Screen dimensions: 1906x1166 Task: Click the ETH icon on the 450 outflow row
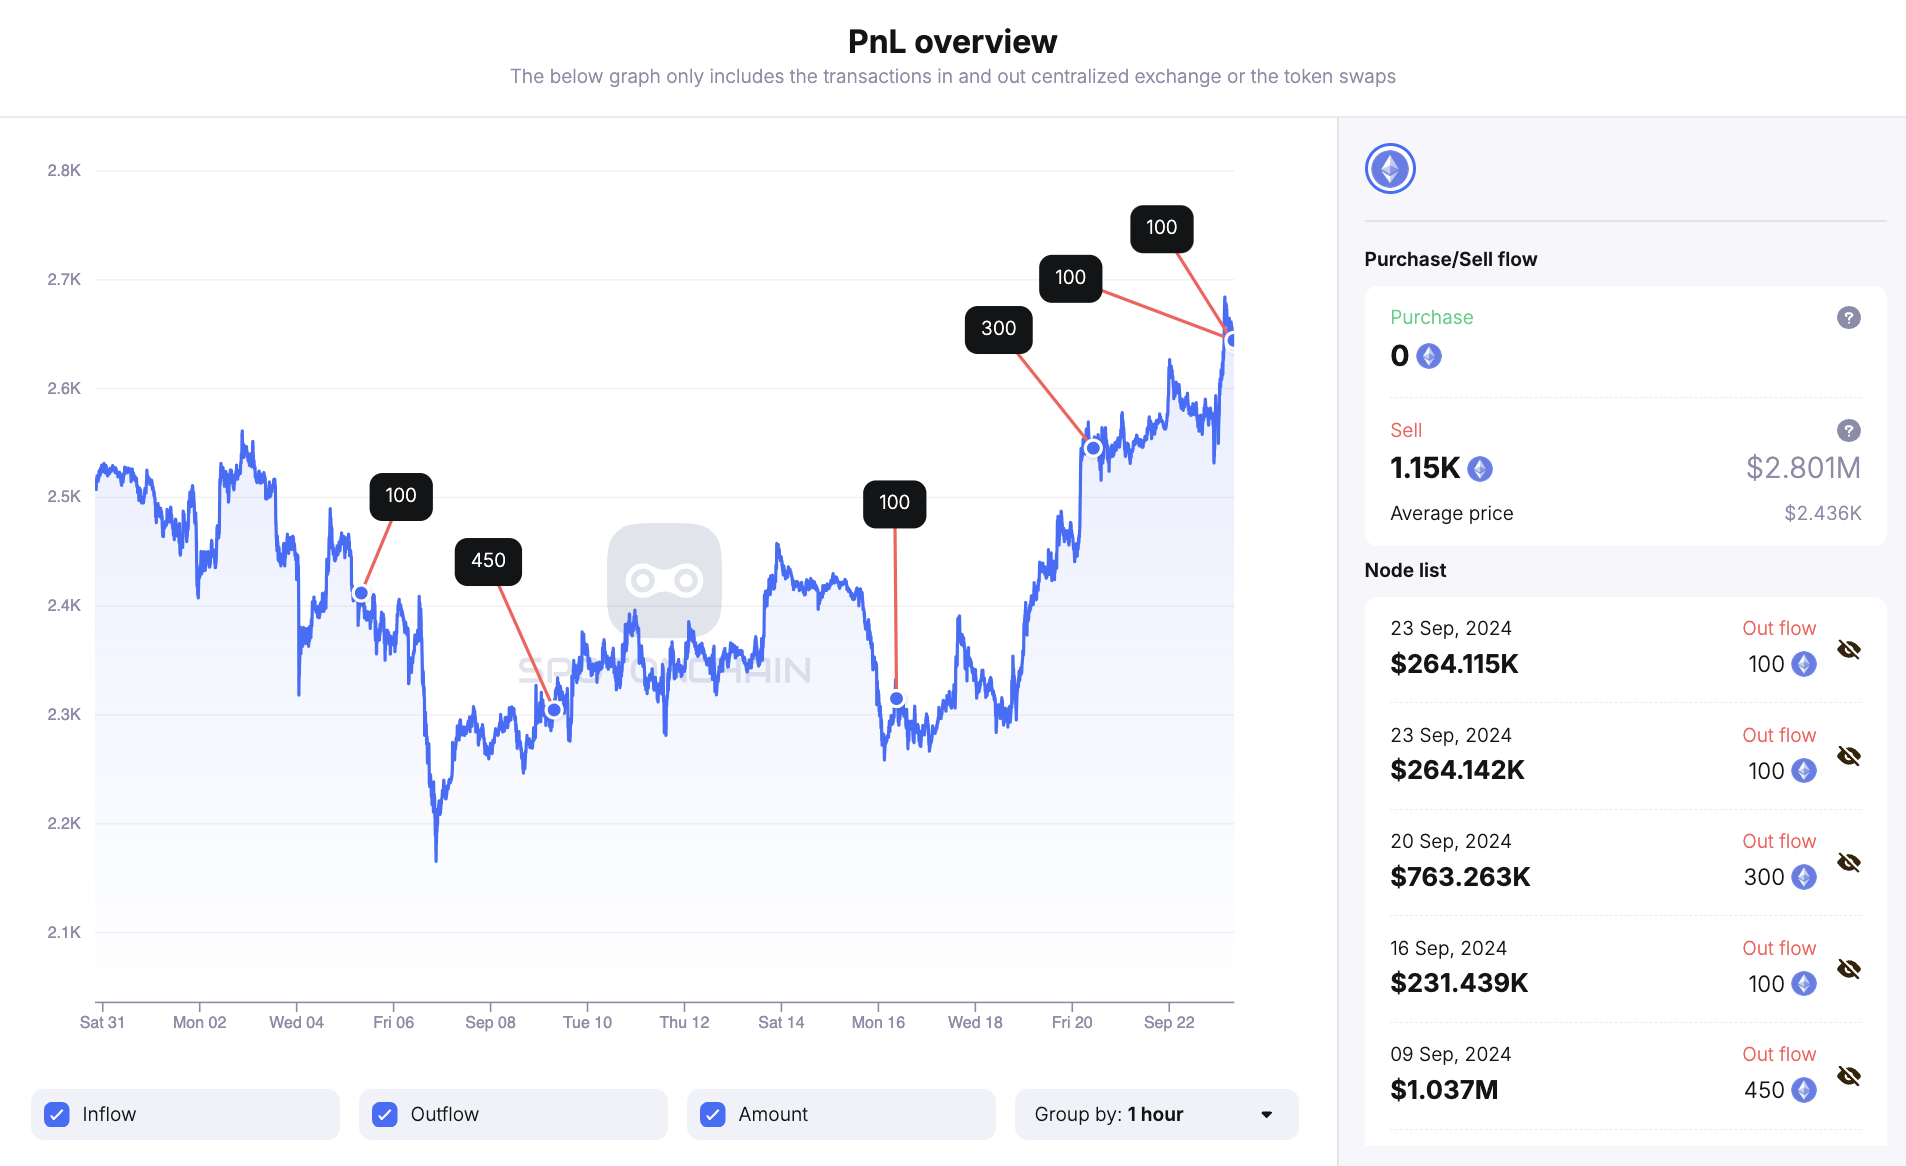(x=1803, y=1090)
